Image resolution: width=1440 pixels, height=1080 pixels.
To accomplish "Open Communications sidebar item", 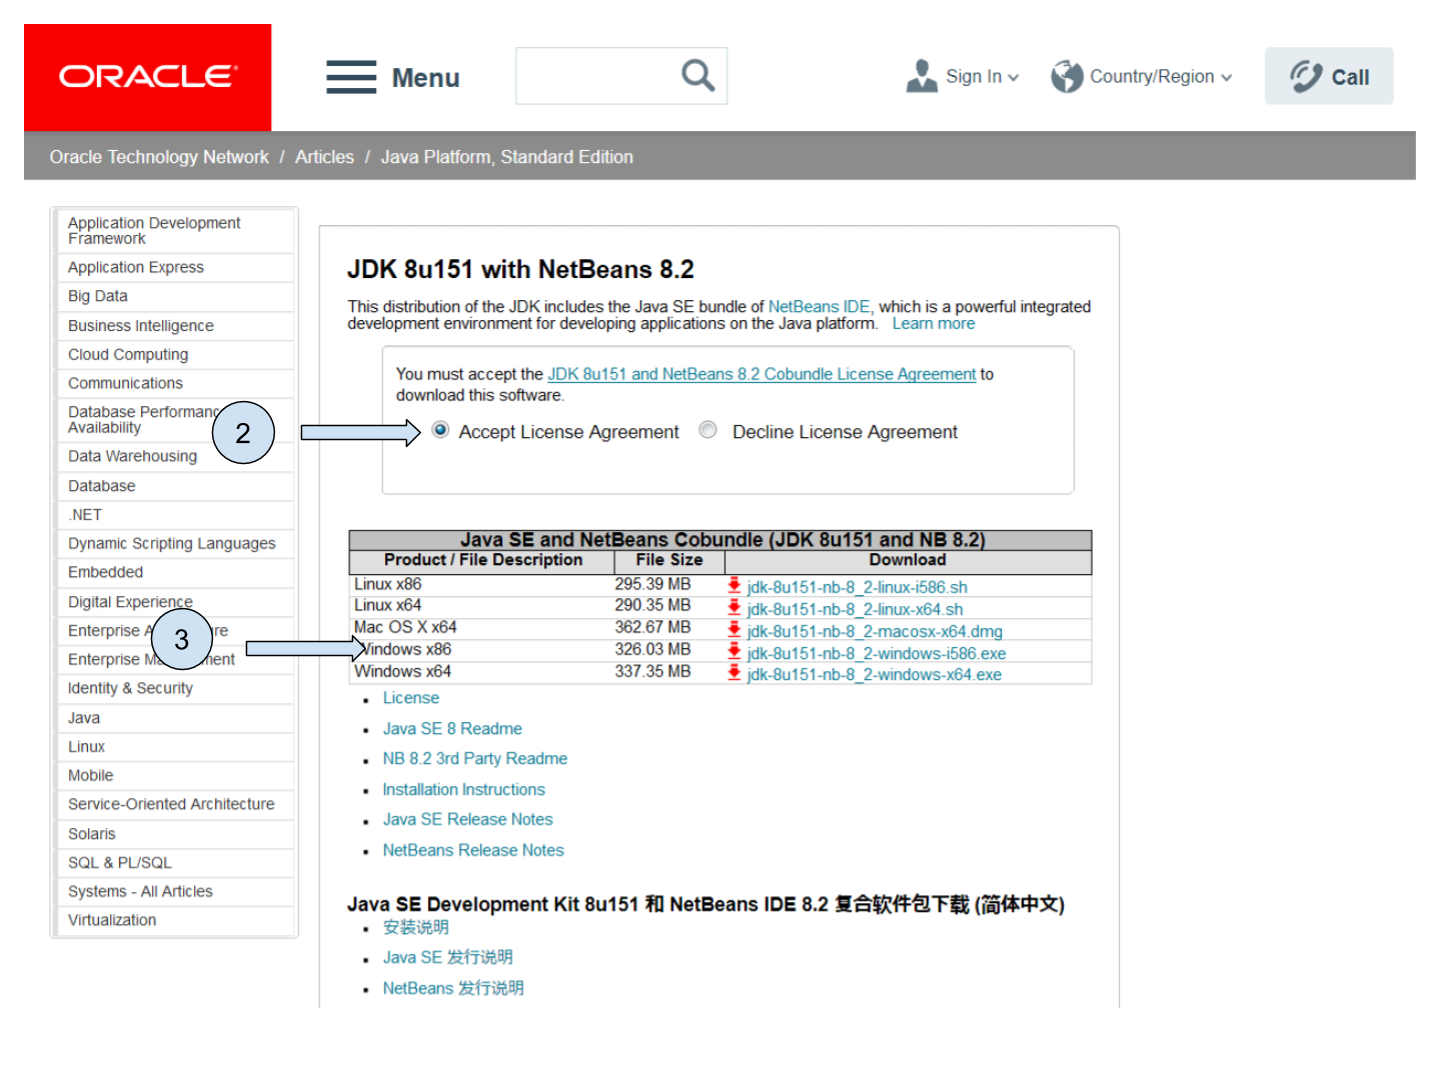I will coord(176,383).
